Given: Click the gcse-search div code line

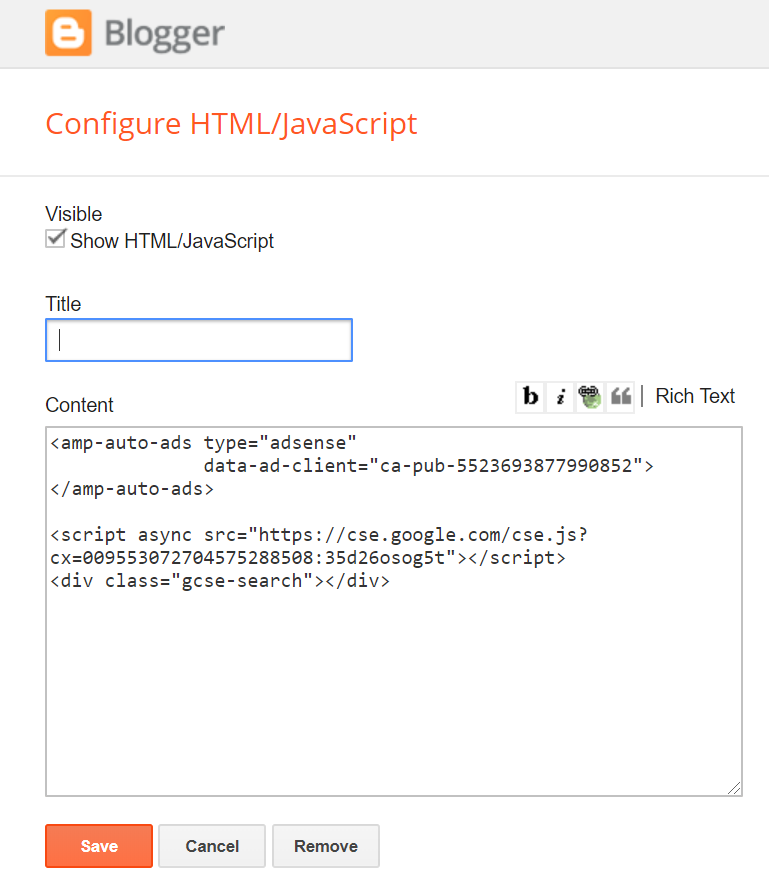Looking at the screenshot, I should 220,581.
